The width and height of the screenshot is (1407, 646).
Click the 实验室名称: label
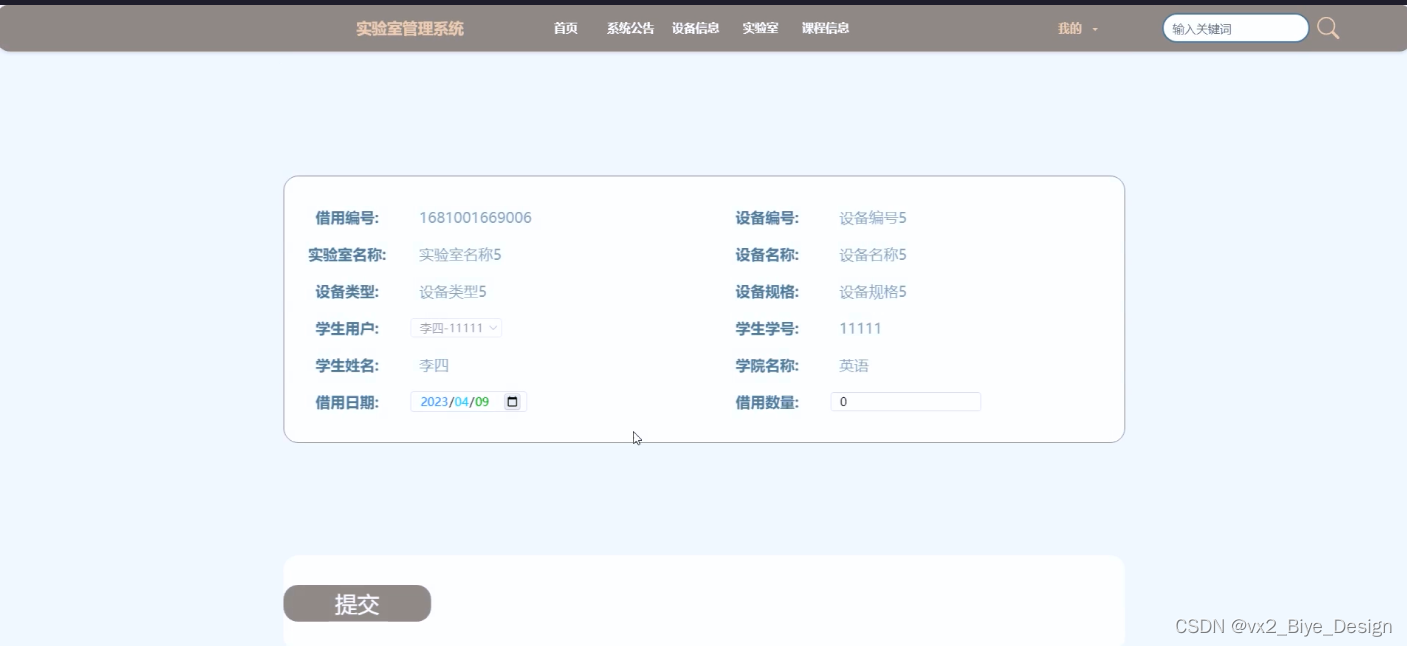[x=347, y=255]
